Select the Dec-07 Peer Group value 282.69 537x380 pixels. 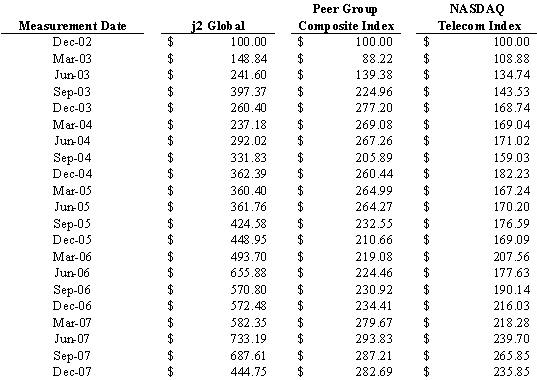374,372
